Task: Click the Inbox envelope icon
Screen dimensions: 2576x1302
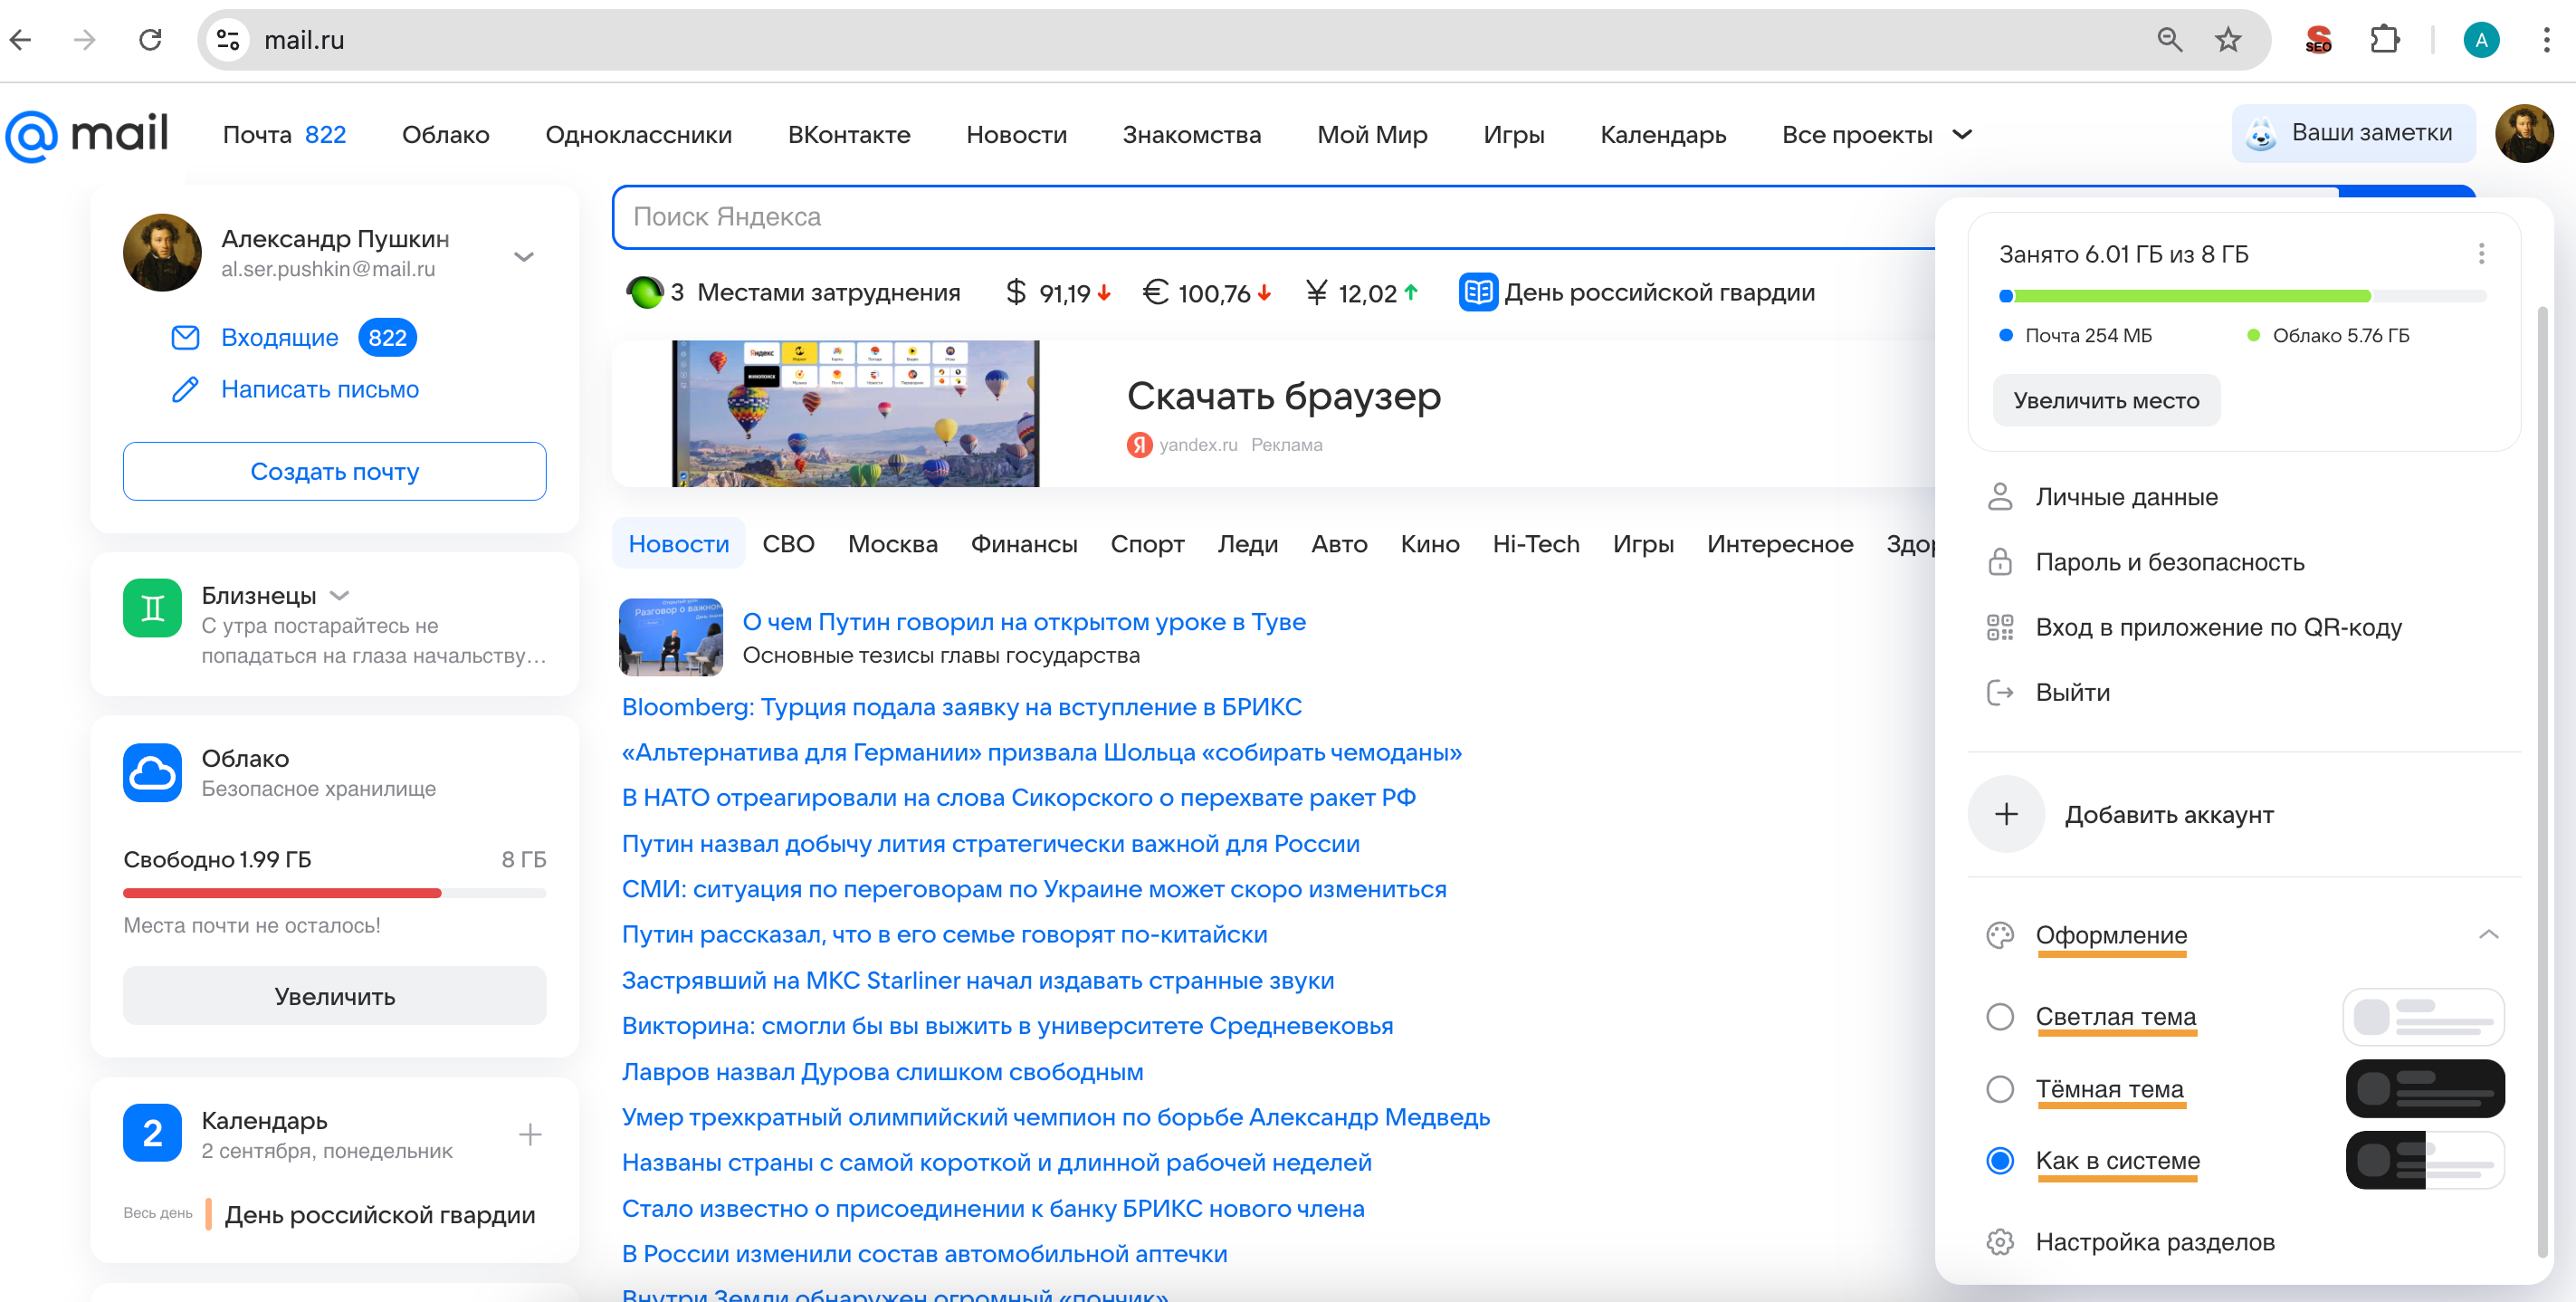Action: (x=185, y=338)
